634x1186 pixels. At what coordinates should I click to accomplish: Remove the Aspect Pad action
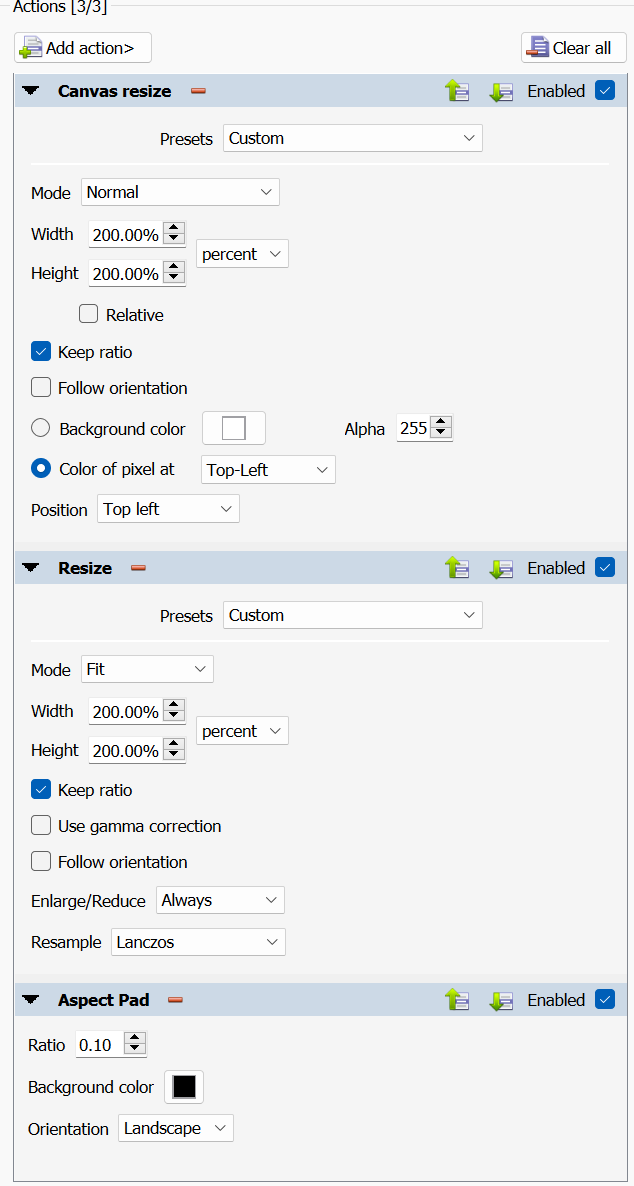click(x=175, y=1000)
